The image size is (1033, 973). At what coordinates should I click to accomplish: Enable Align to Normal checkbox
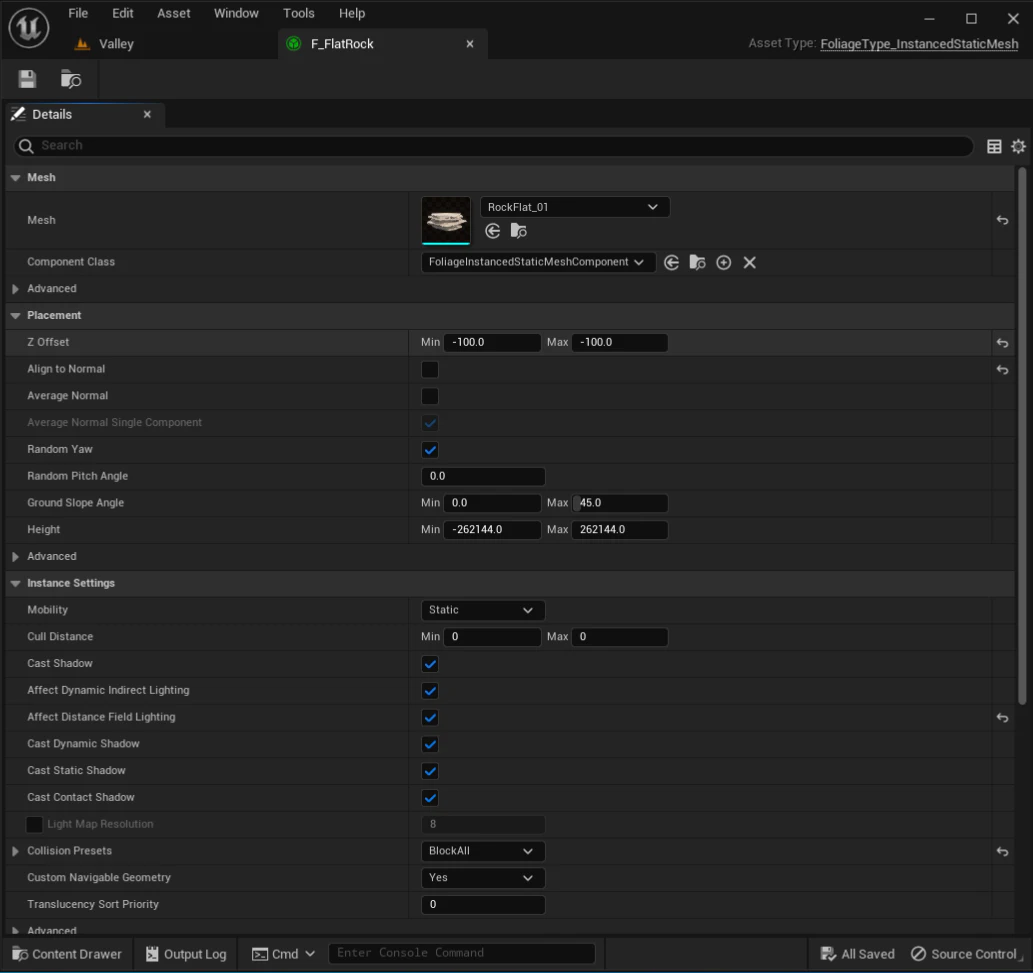click(430, 370)
